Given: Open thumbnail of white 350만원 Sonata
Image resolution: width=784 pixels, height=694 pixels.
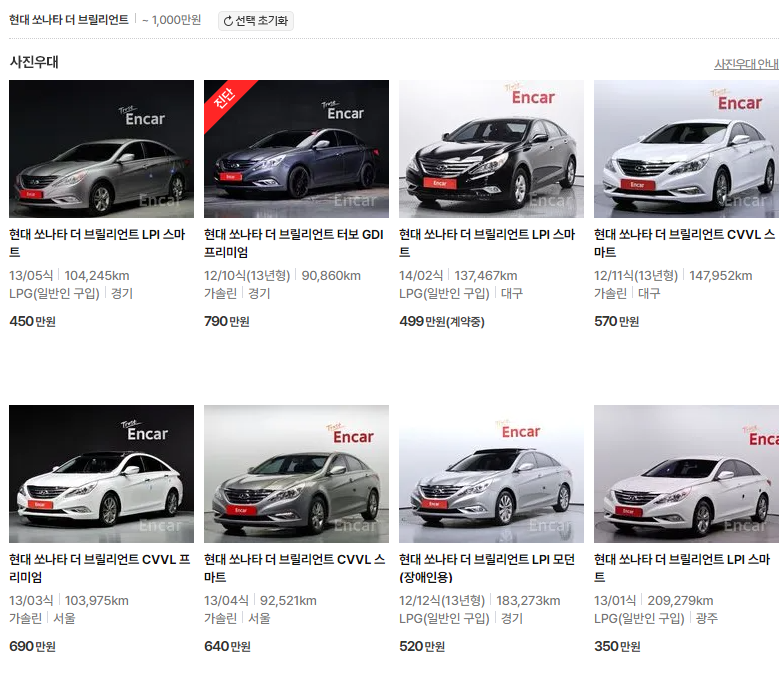Looking at the screenshot, I should [686, 474].
